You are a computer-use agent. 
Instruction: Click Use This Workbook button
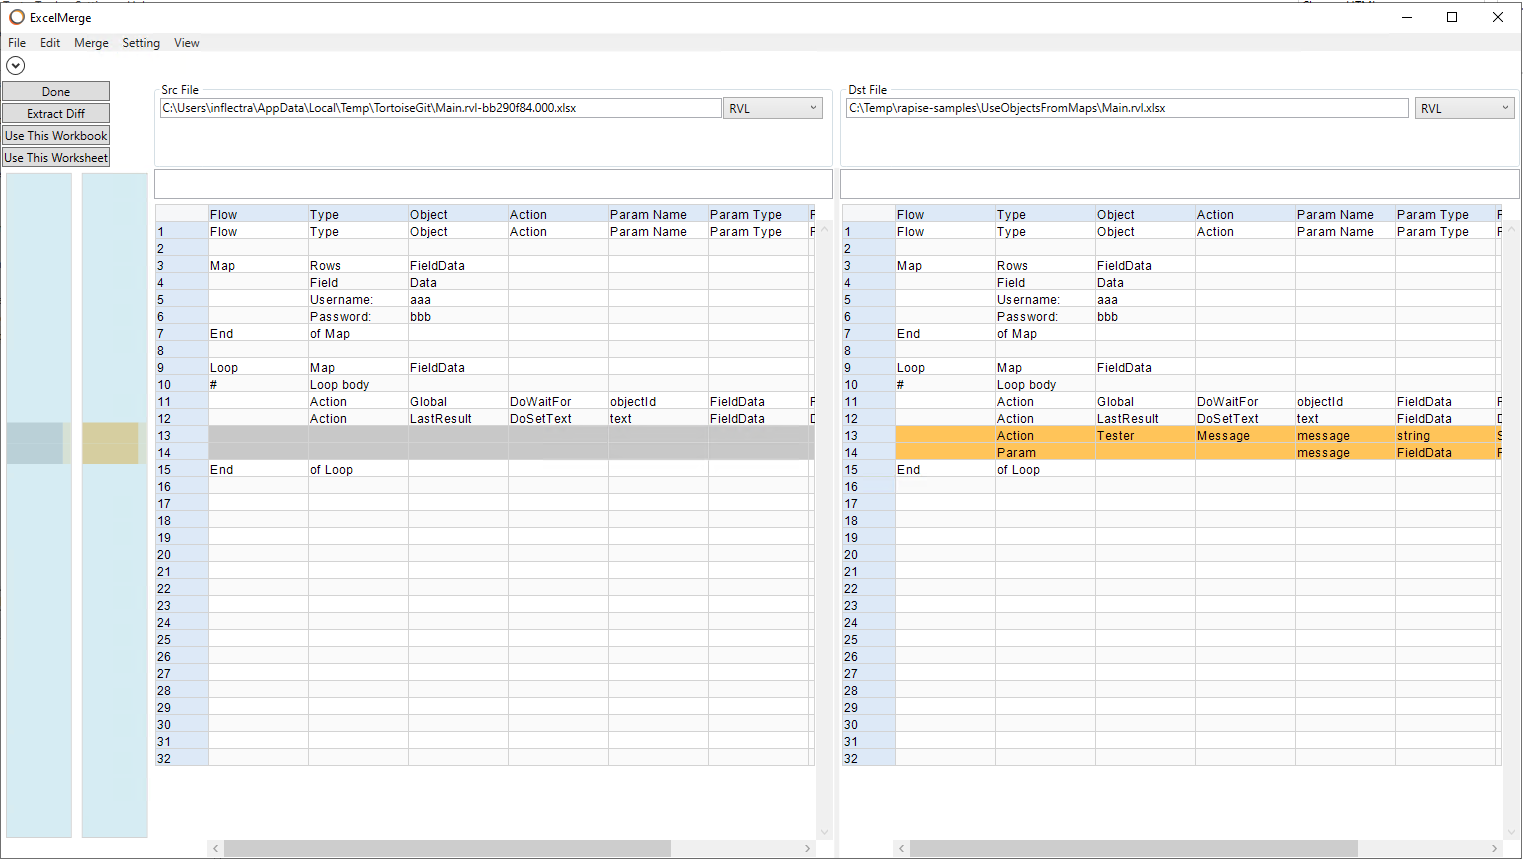pyautogui.click(x=56, y=136)
